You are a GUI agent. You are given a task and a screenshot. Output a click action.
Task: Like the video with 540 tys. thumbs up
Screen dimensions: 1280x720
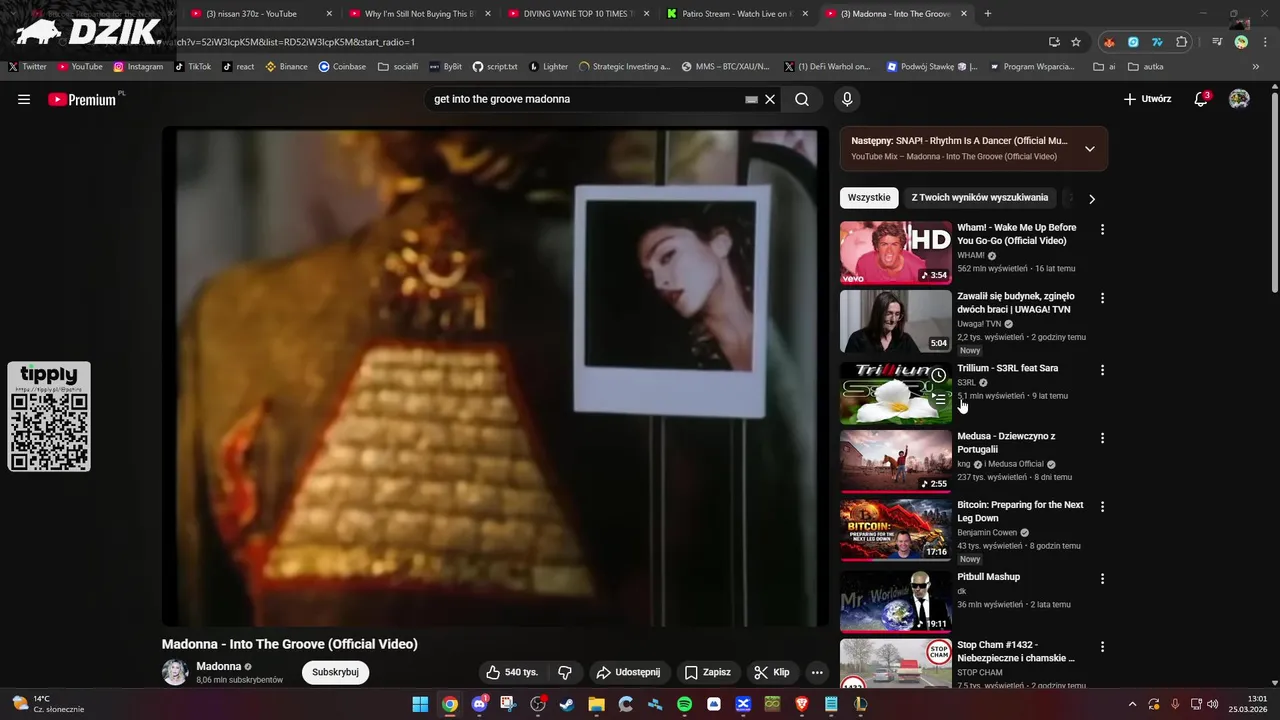512,672
